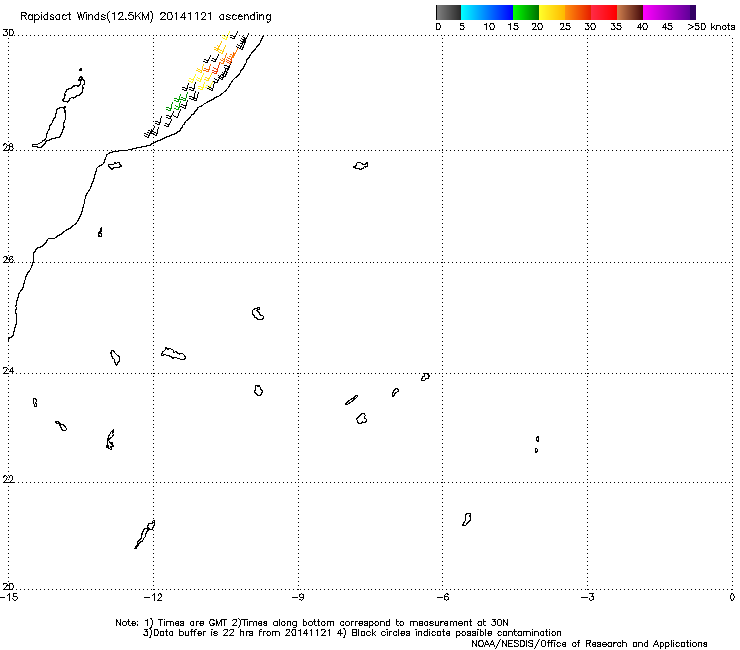Click the cyan-to-blue 5-15 knots legend gradient
This screenshot has width=740, height=650.
[x=487, y=12]
